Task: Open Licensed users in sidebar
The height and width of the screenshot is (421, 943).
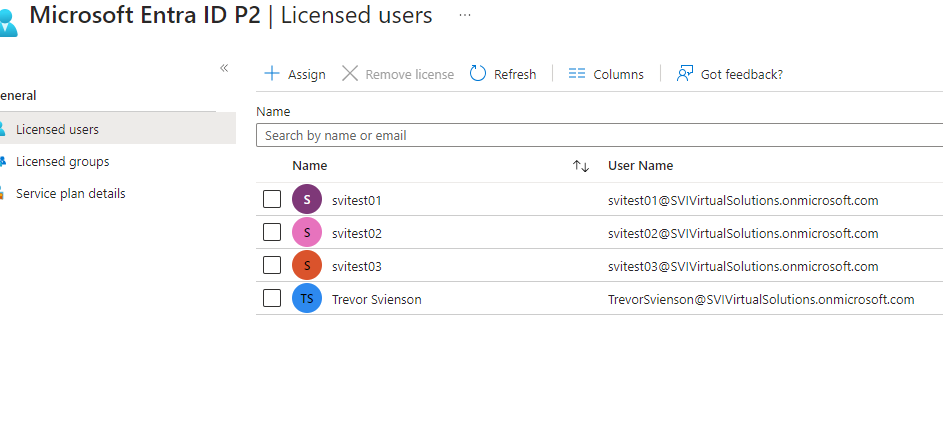Action: [x=117, y=129]
